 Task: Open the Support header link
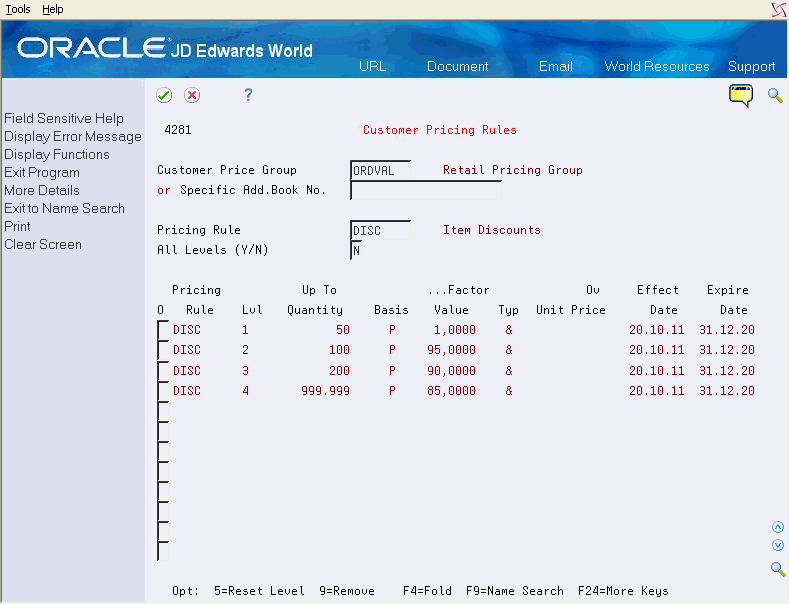pos(751,66)
